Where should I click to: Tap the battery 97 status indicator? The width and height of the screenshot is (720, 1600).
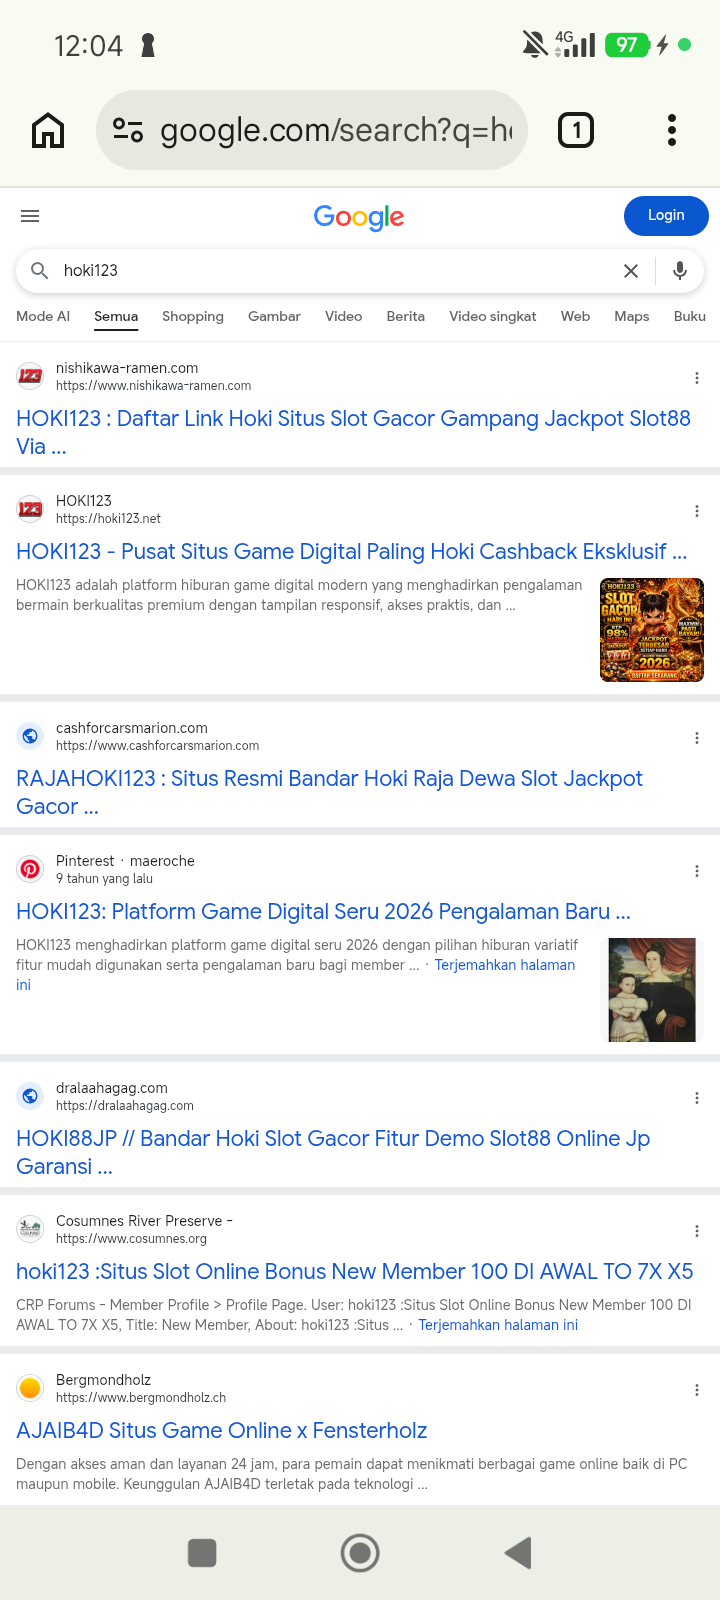(x=627, y=45)
